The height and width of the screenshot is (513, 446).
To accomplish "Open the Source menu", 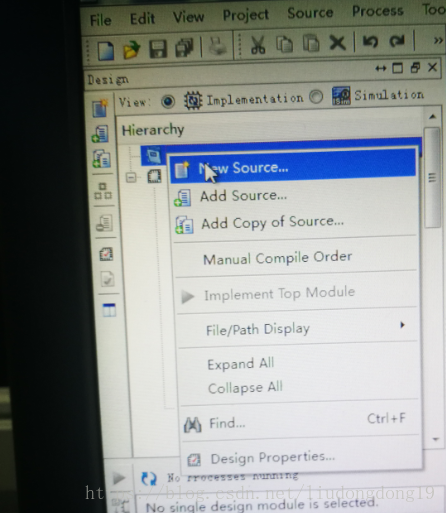I will pos(310,13).
